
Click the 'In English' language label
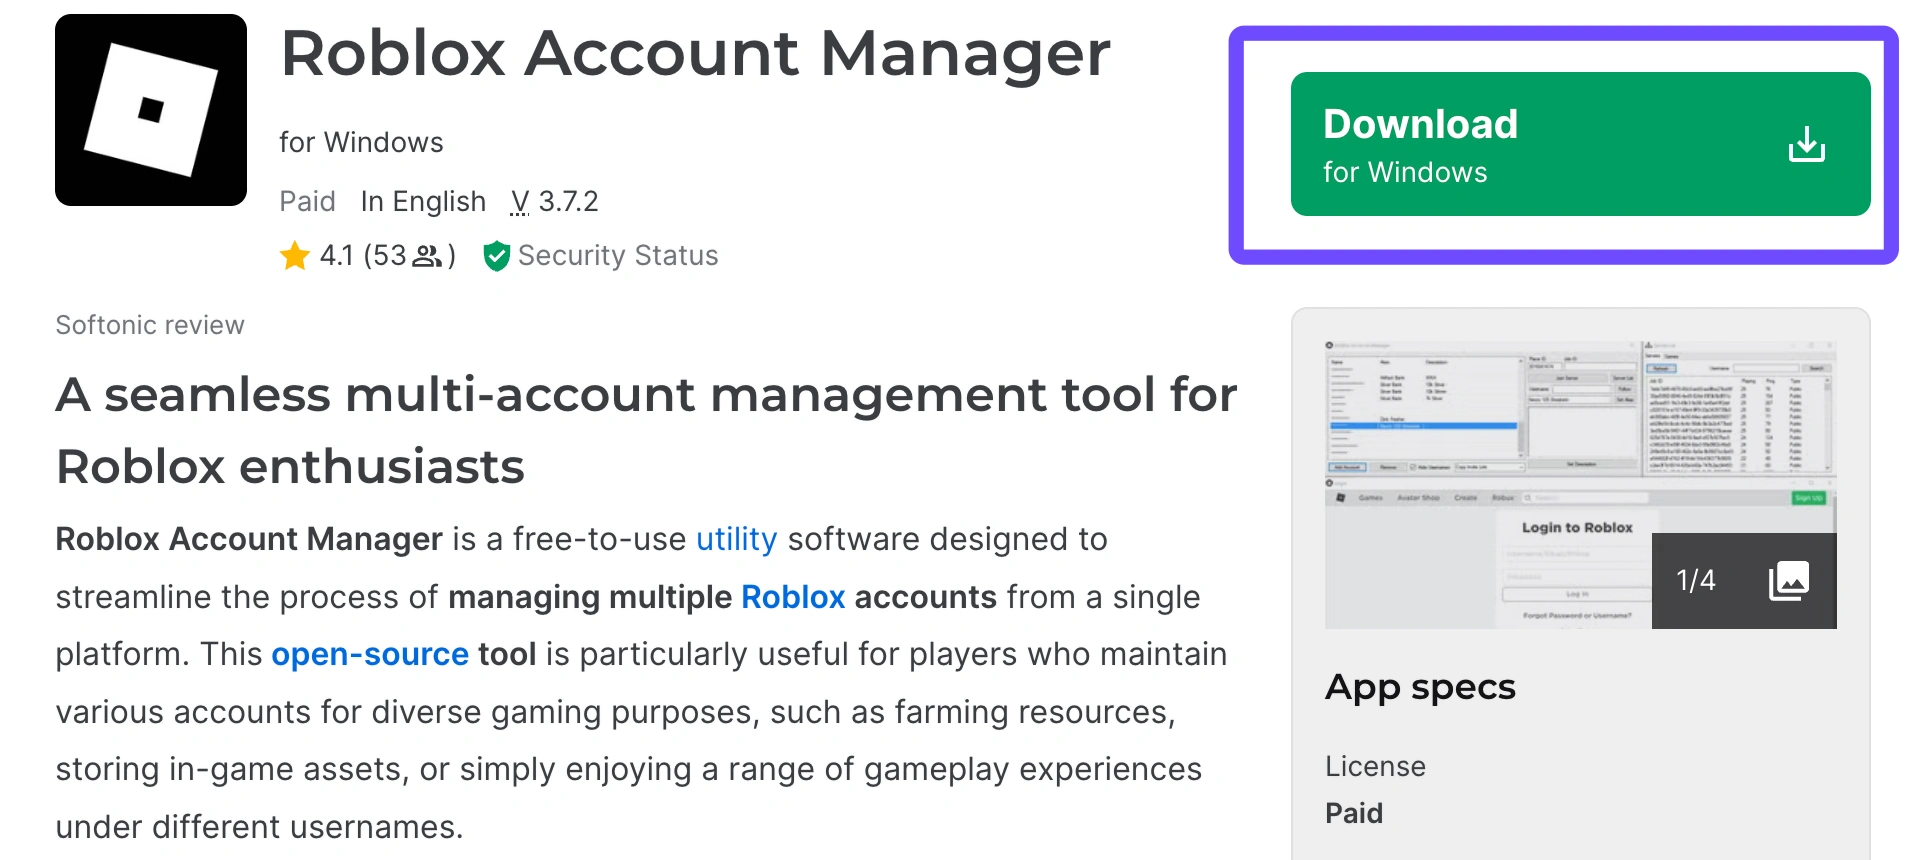click(x=423, y=202)
